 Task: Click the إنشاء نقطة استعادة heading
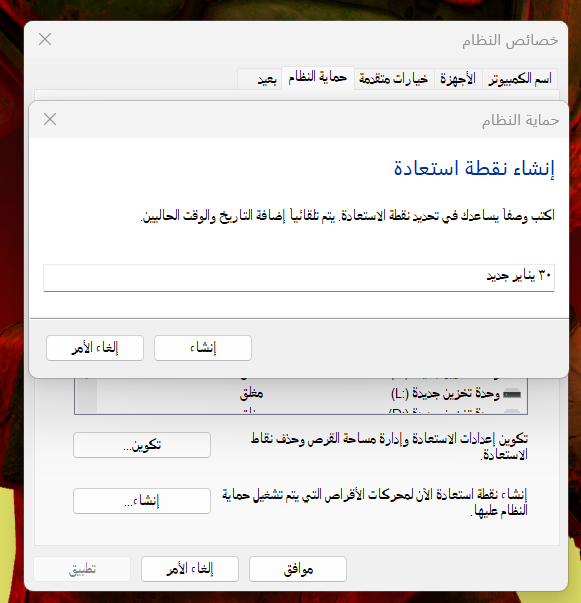[474, 168]
